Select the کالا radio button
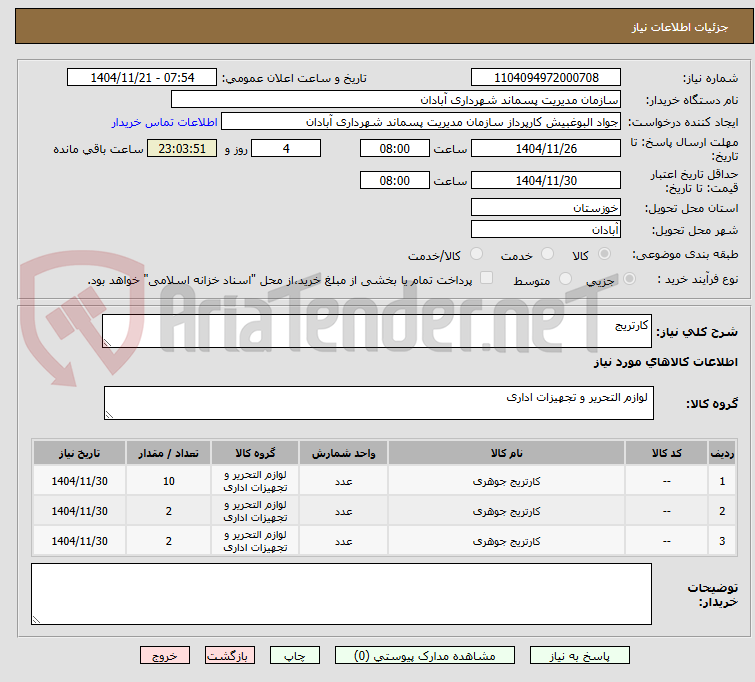The height and width of the screenshot is (682, 755). pos(604,254)
